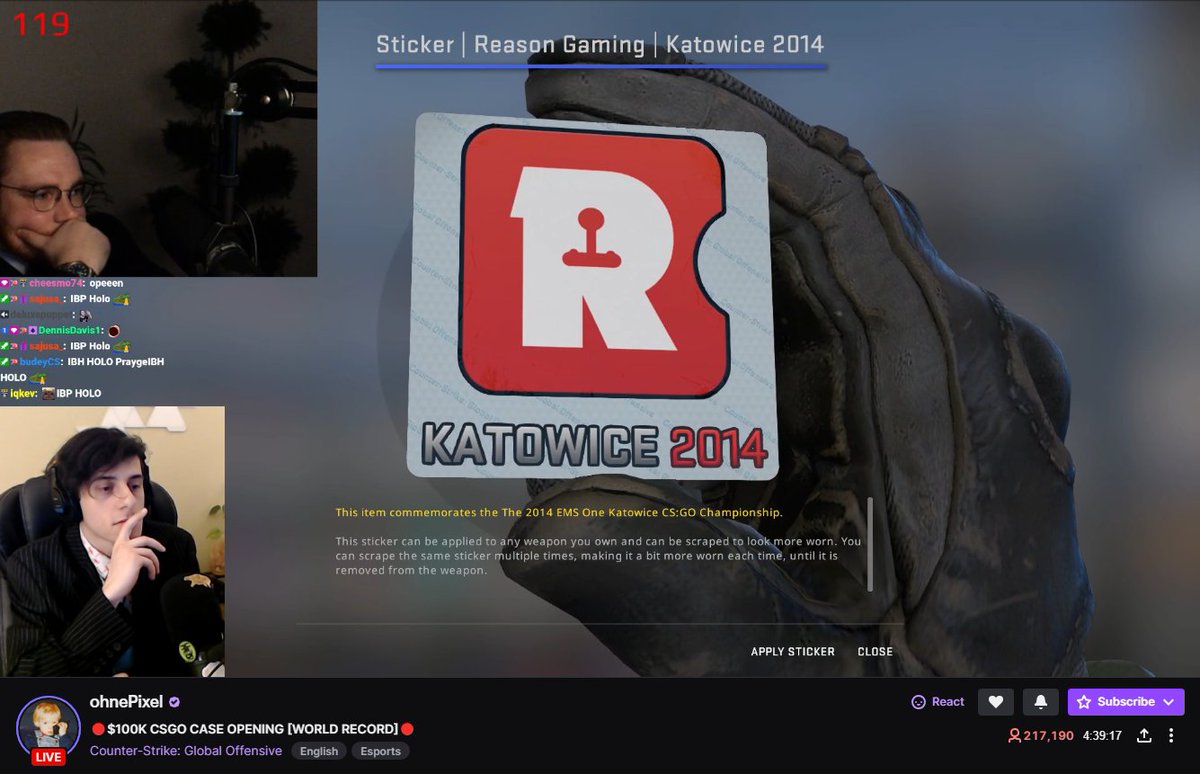Viewport: 1200px width, 774px height.
Task: Click the share upload icon
Action: (1145, 736)
